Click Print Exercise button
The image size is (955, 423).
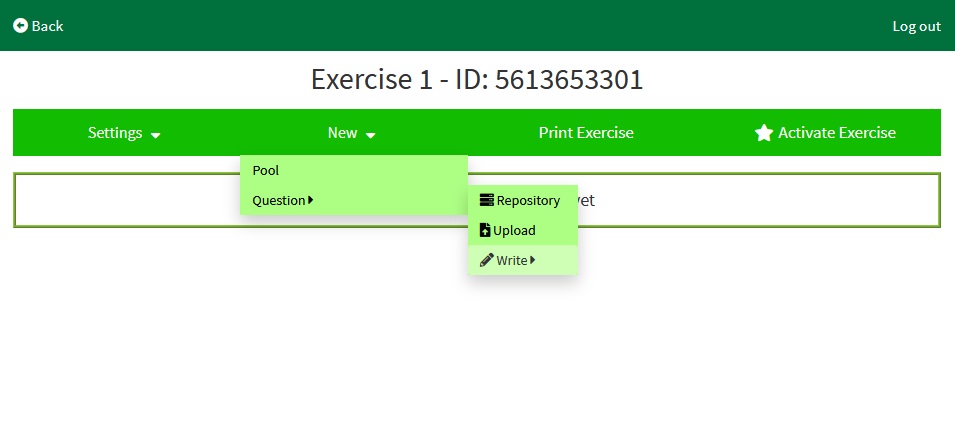586,133
